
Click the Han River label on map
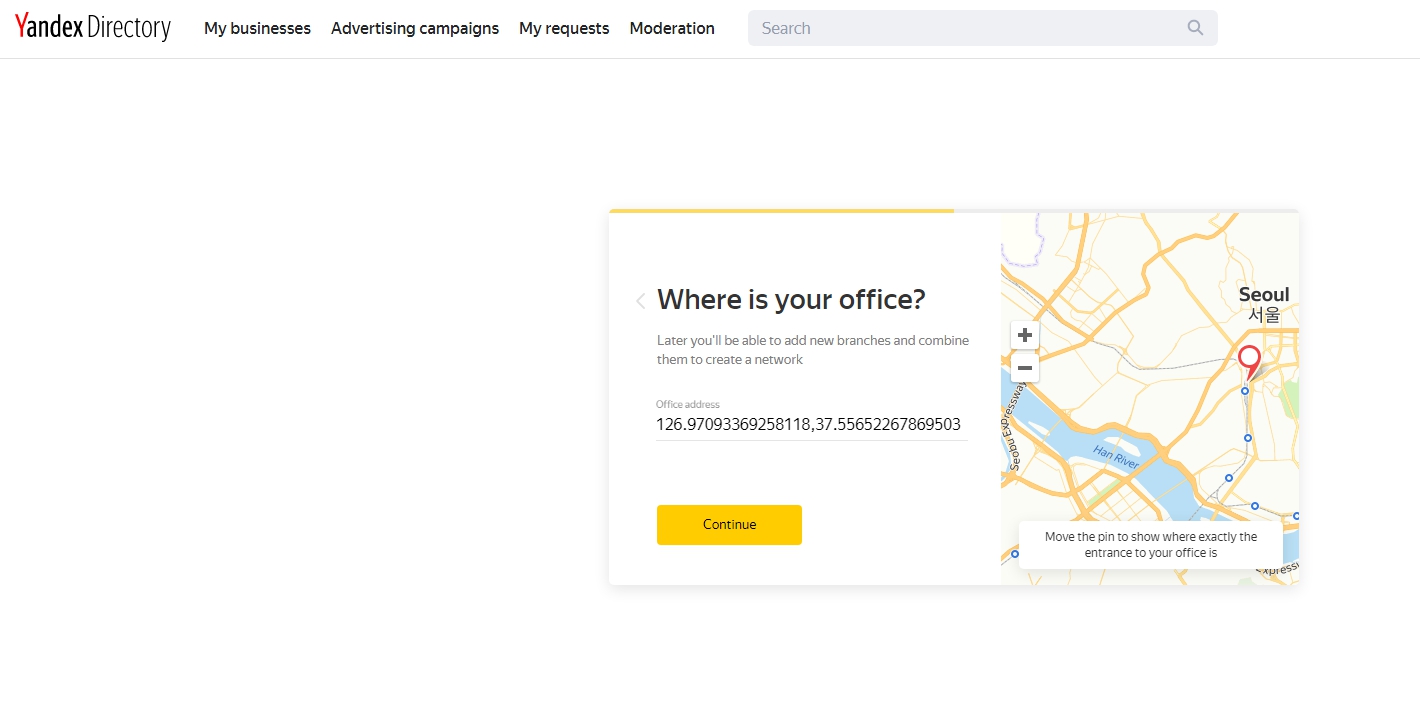1116,457
